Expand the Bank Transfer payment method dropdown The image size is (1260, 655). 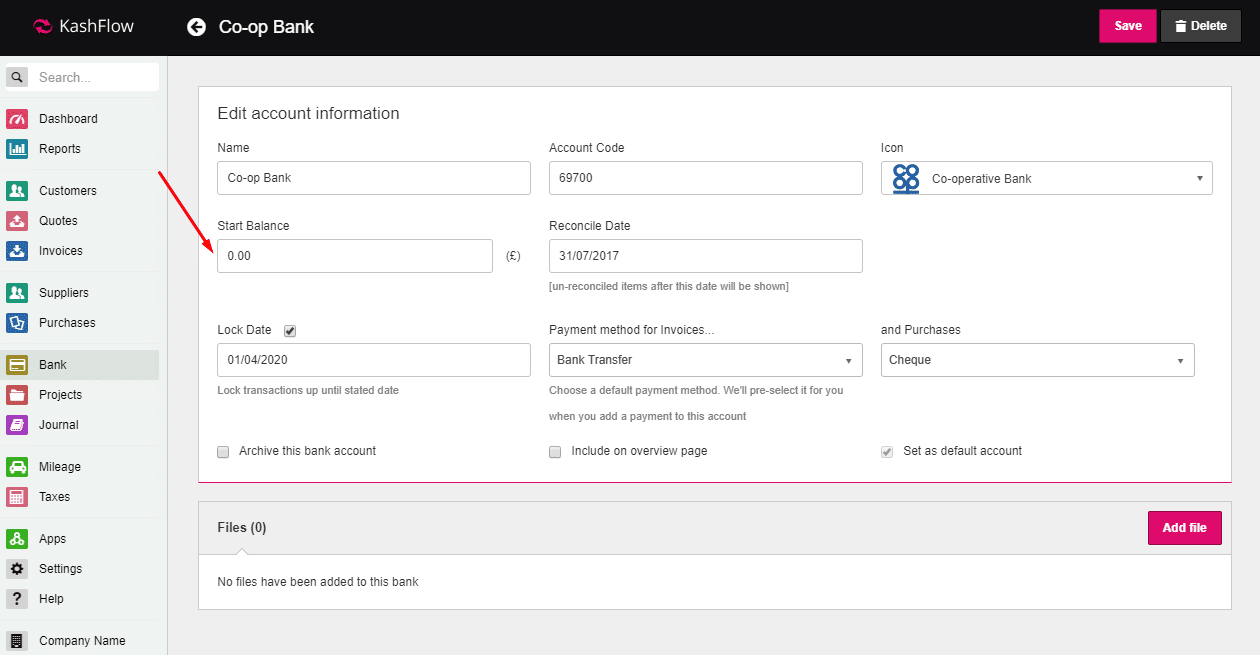(705, 360)
